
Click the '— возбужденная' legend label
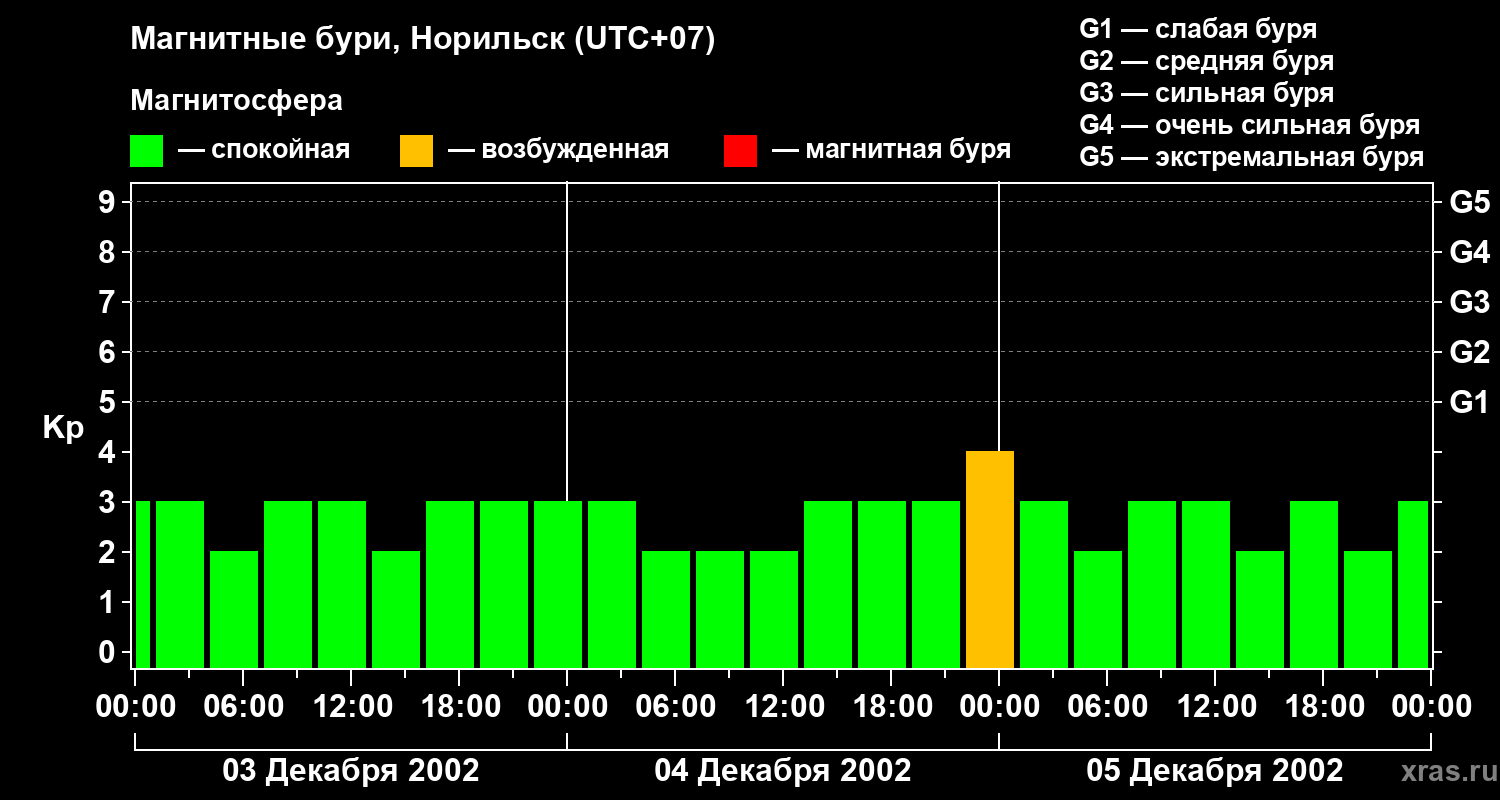coord(558,150)
